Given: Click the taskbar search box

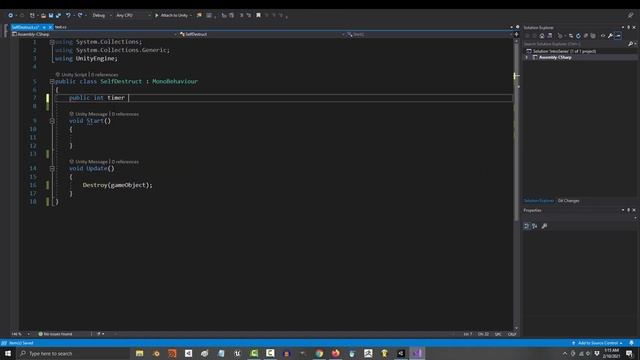Looking at the screenshot, I should click(73, 353).
